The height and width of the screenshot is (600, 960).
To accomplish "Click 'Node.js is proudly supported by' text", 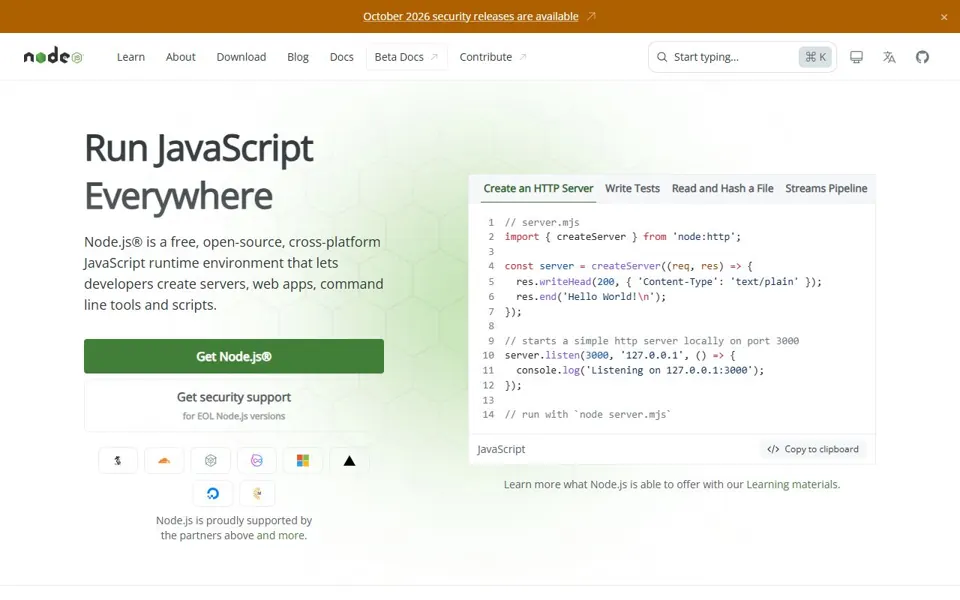I will 234,520.
